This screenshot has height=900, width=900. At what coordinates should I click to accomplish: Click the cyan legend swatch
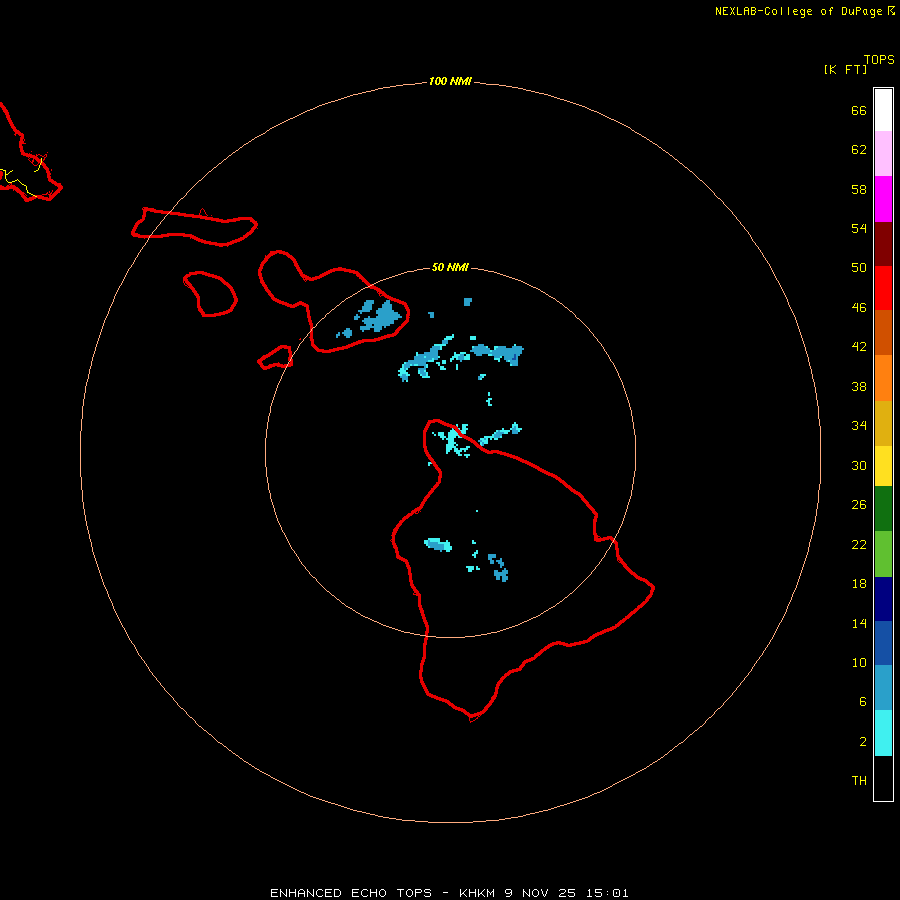tap(883, 733)
